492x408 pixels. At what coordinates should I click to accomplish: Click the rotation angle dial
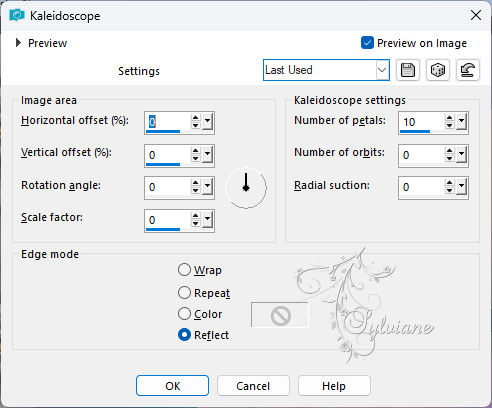246,188
